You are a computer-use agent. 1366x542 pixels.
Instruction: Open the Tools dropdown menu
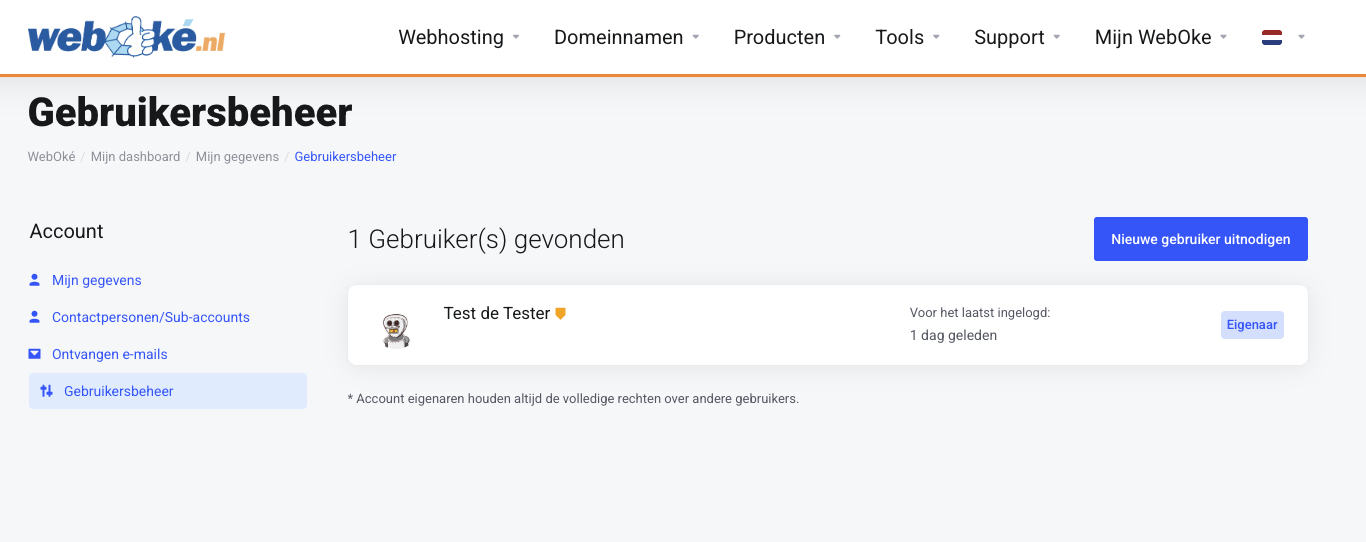click(x=907, y=37)
